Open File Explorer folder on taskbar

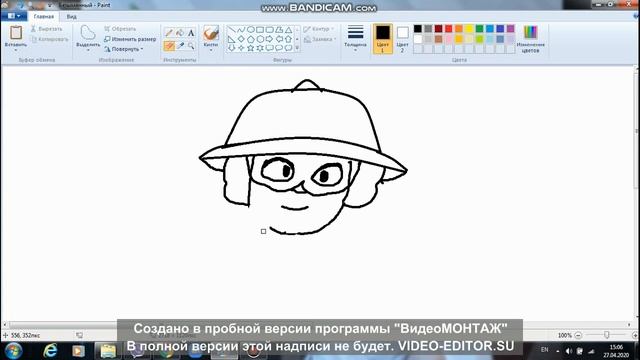pyautogui.click(x=108, y=351)
